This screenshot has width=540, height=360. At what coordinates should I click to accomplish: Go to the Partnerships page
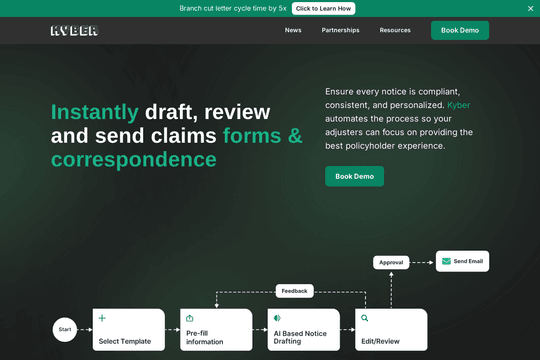coord(340,30)
